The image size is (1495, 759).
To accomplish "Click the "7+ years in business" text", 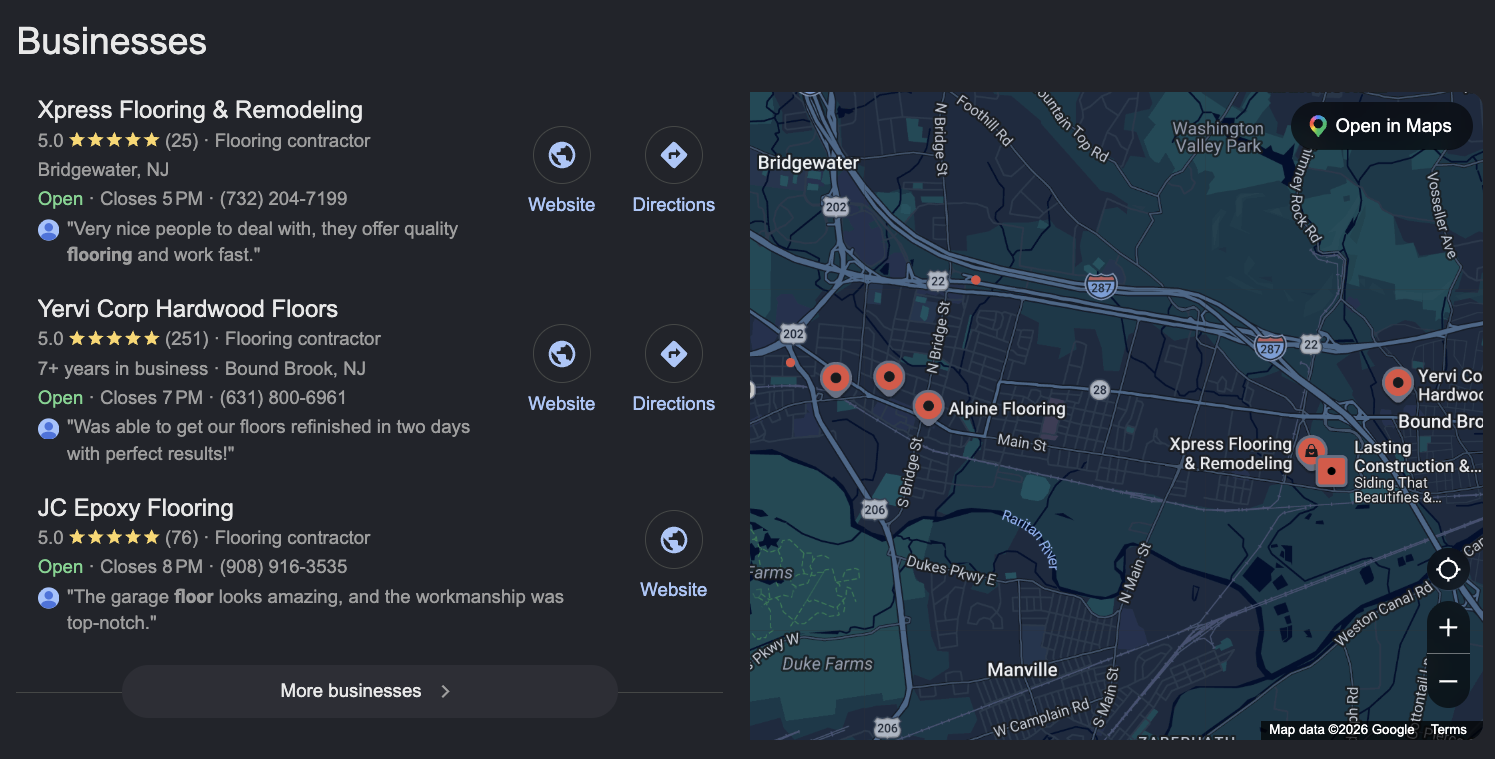I will point(123,369).
